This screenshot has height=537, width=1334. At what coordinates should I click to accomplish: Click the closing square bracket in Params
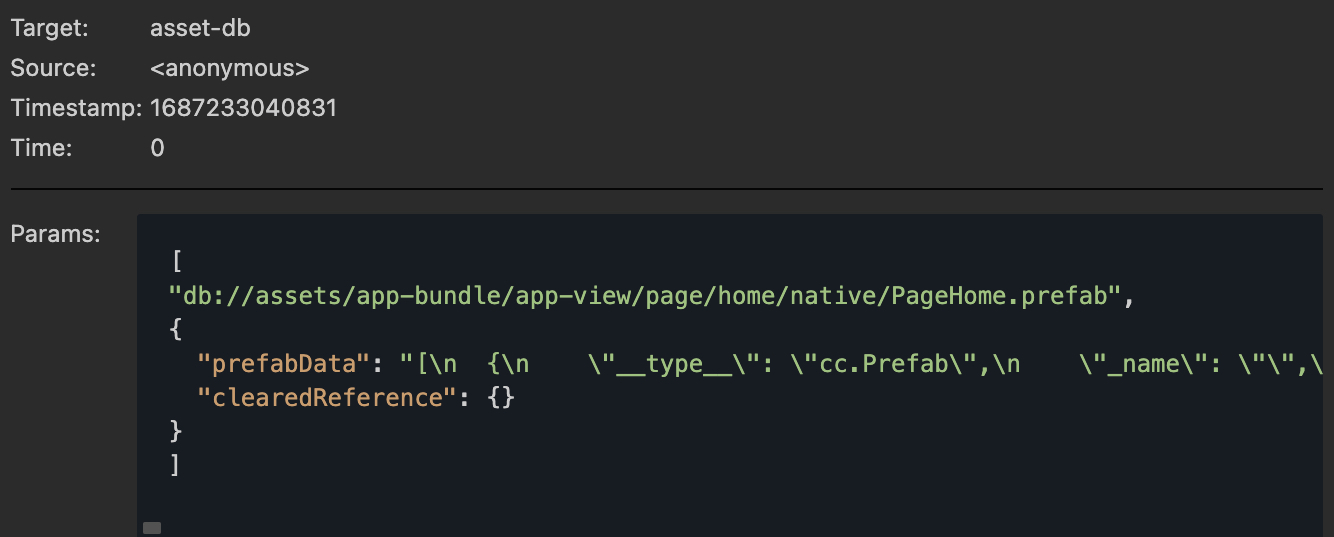[x=176, y=464]
